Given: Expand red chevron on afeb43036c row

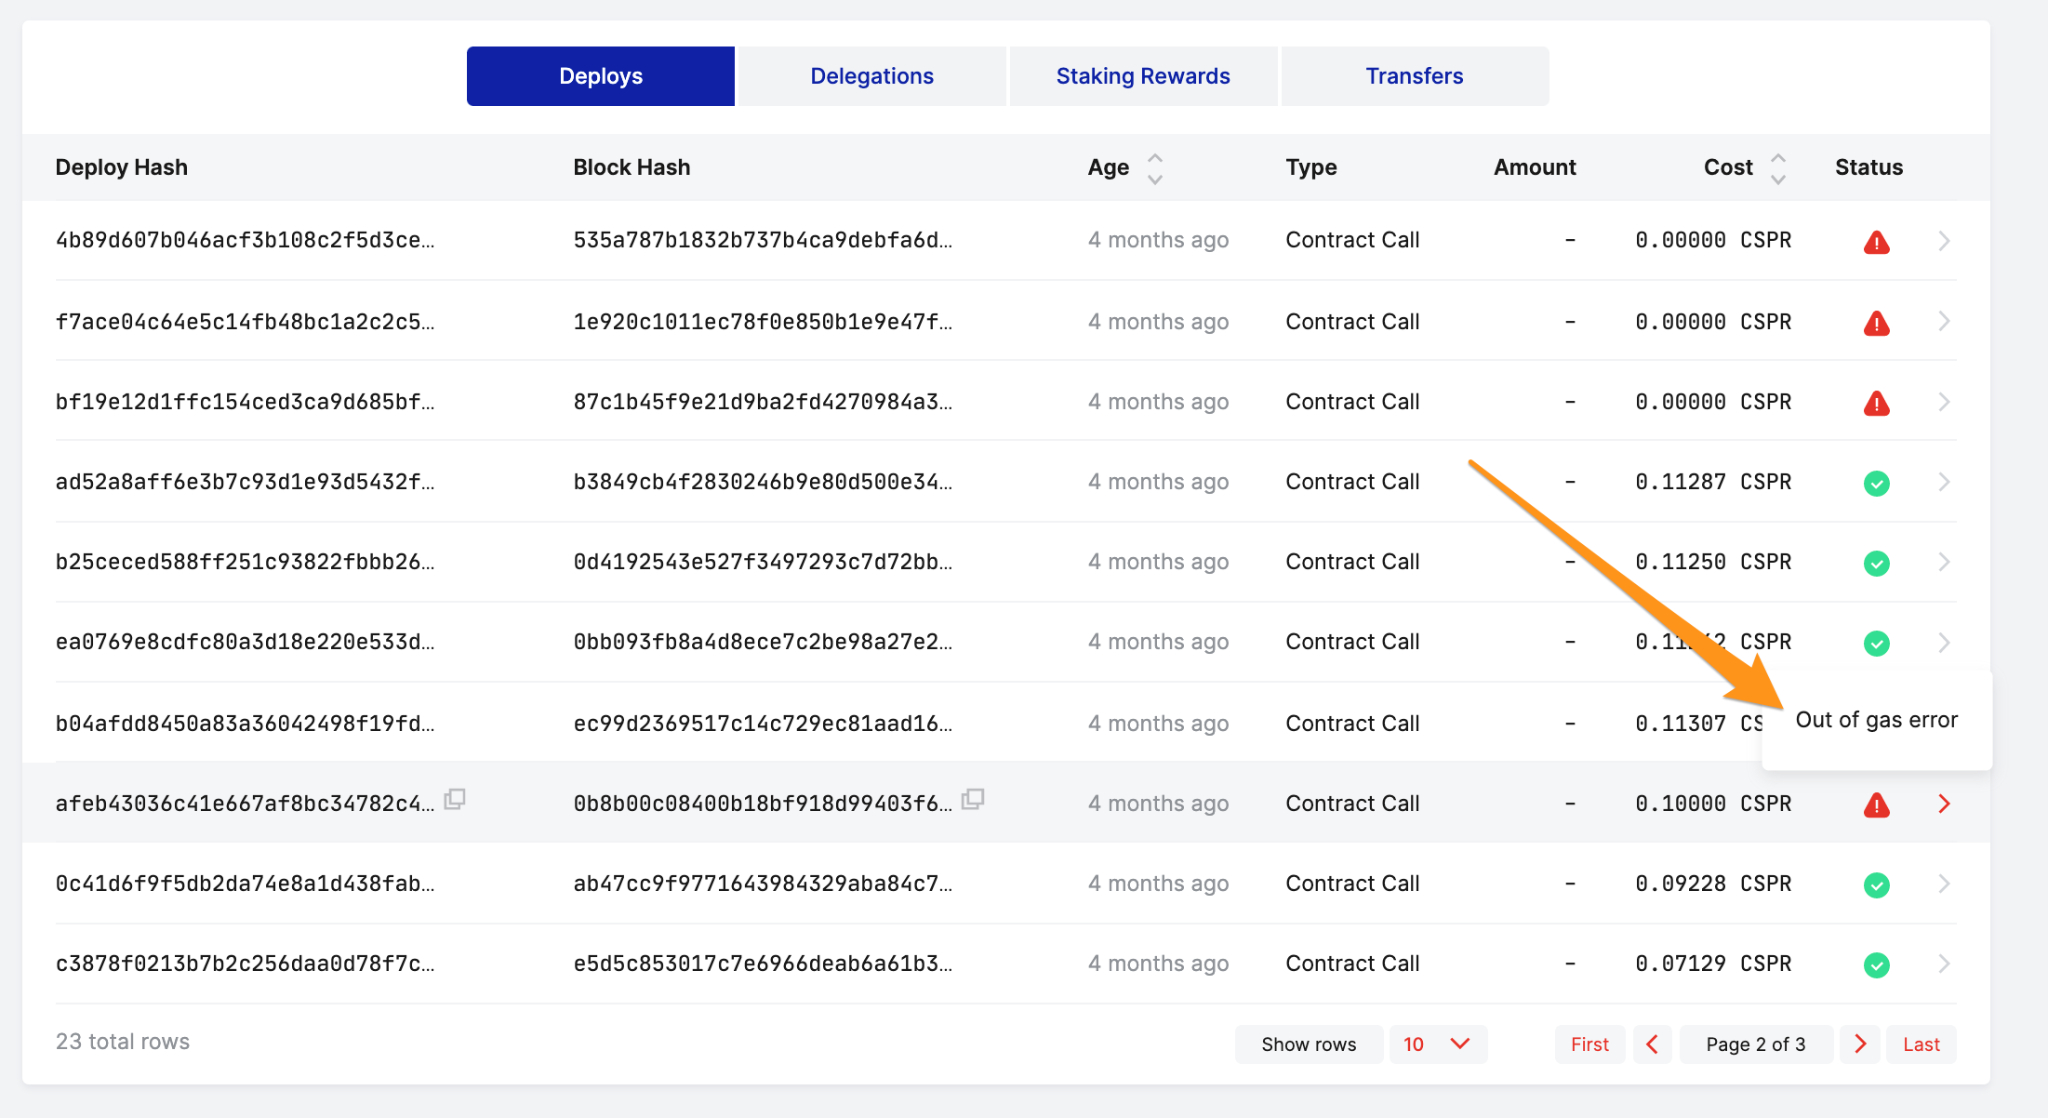Looking at the screenshot, I should [1944, 804].
